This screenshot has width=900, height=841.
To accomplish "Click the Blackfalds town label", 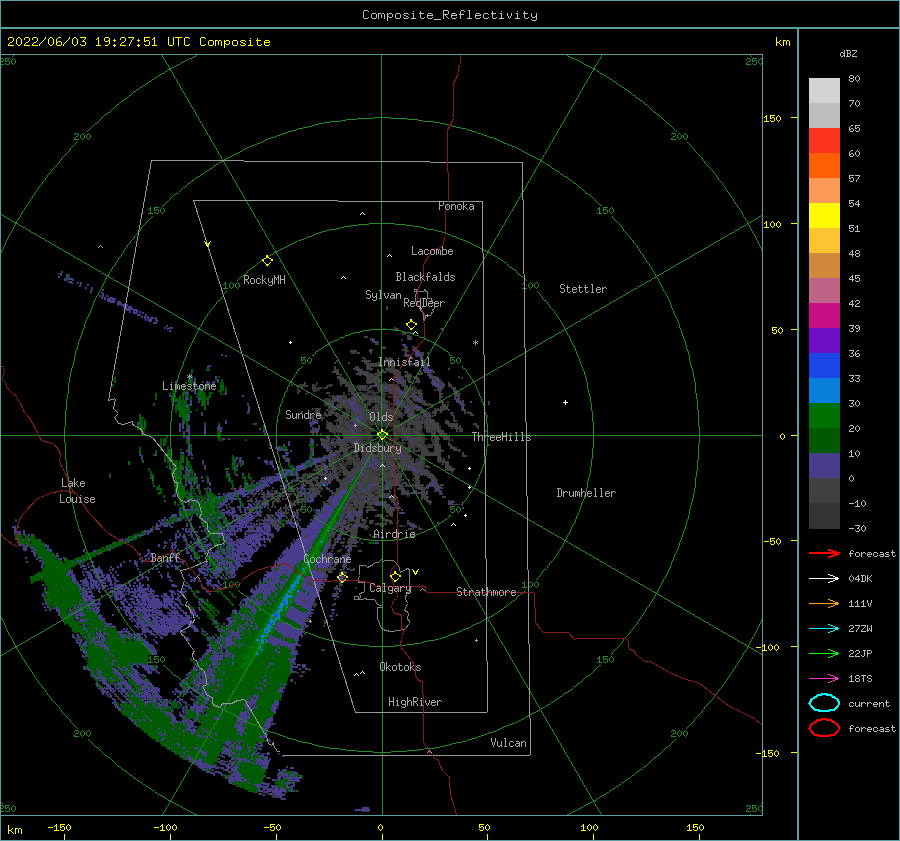I will [x=425, y=277].
